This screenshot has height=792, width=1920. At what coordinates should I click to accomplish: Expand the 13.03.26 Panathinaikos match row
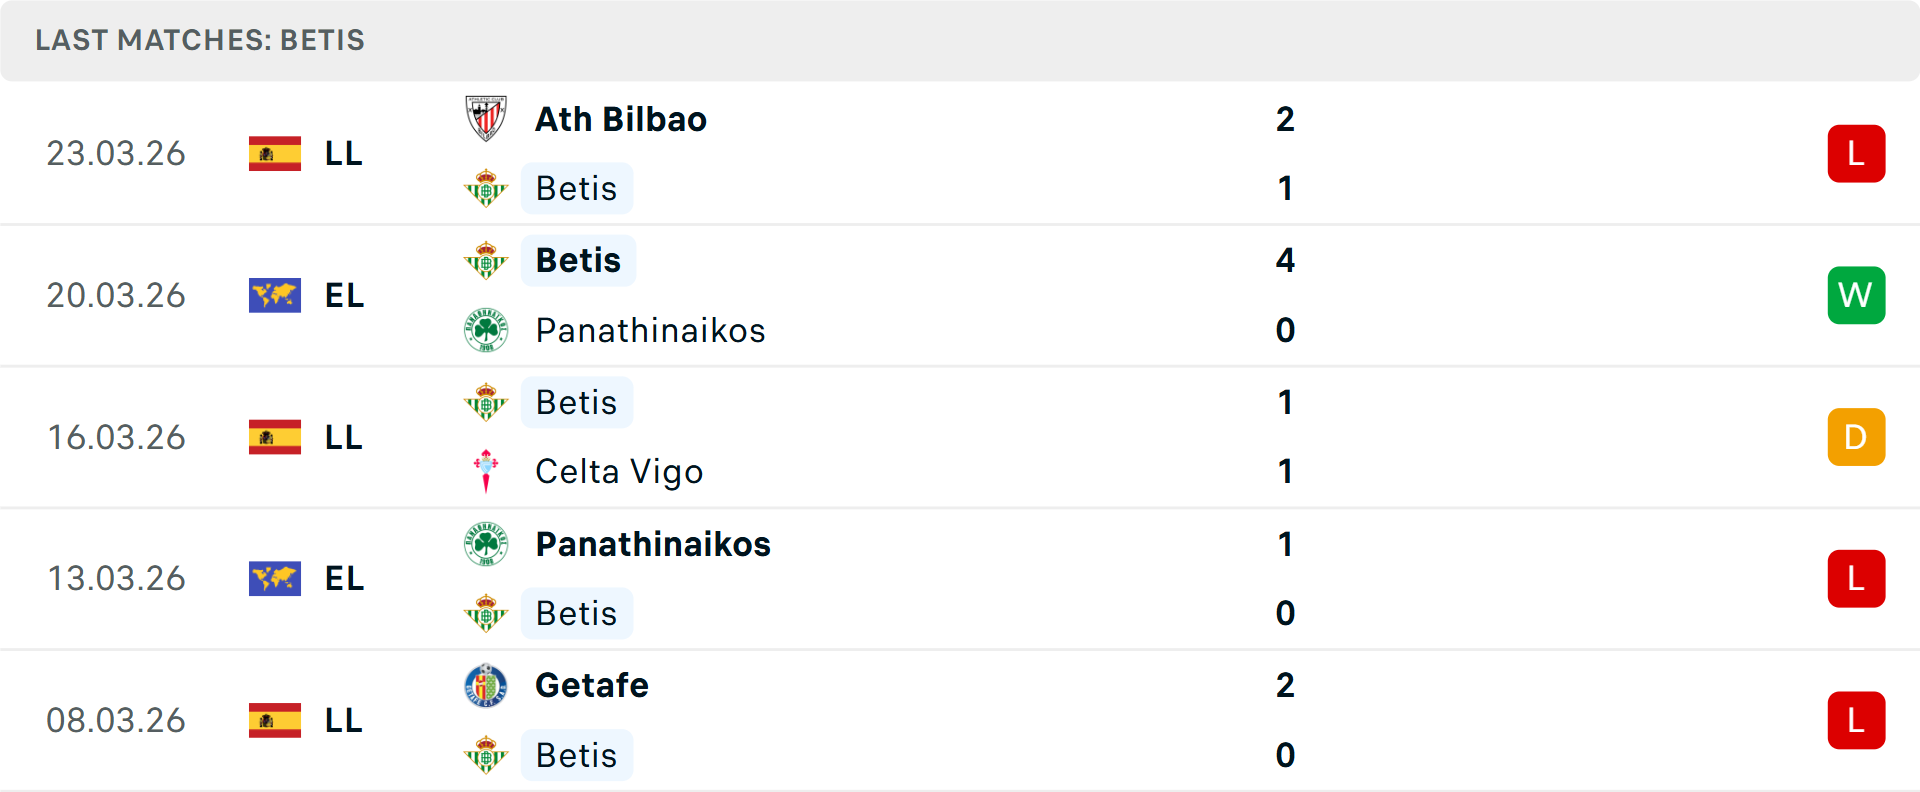click(x=960, y=578)
